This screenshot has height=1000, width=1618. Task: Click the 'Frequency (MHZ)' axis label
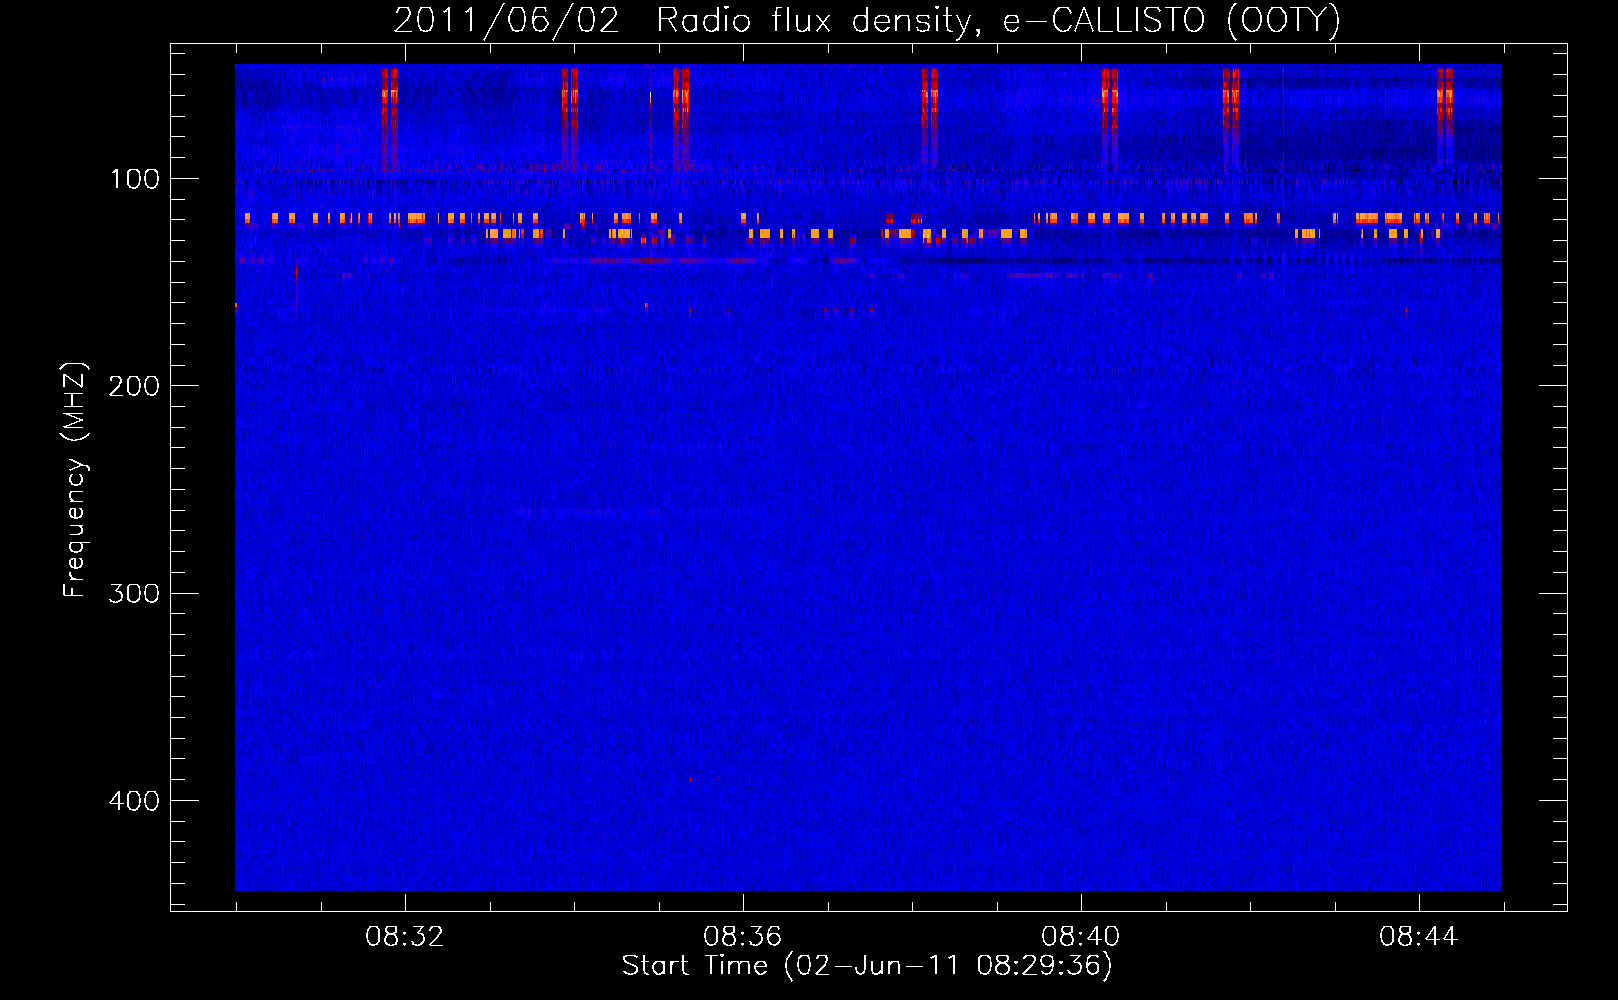pos(75,480)
